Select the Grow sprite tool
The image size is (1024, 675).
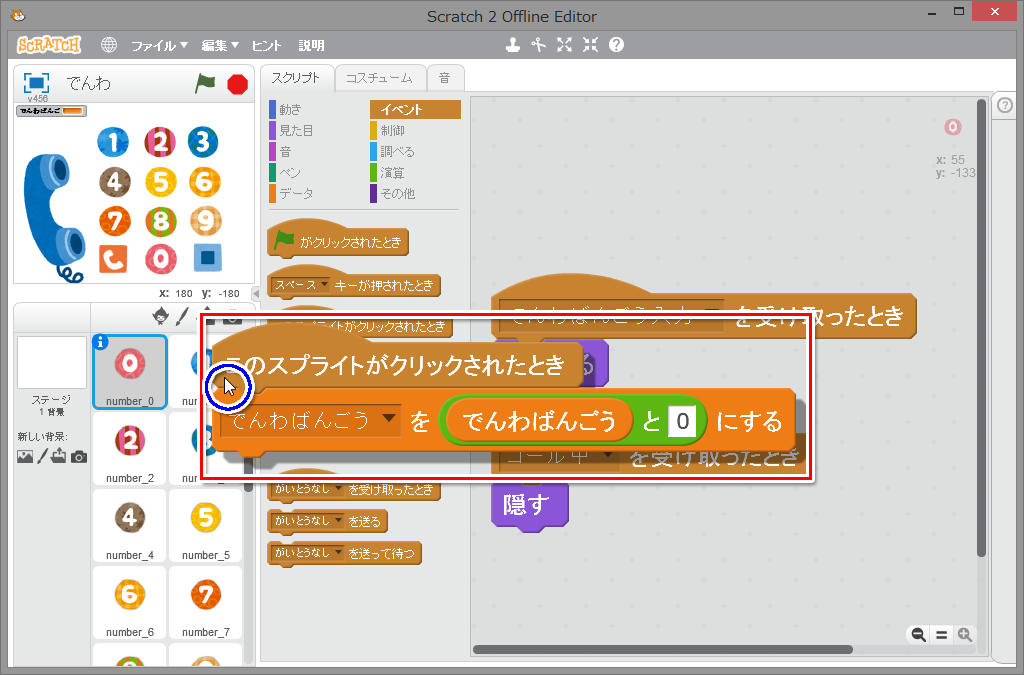click(x=564, y=44)
